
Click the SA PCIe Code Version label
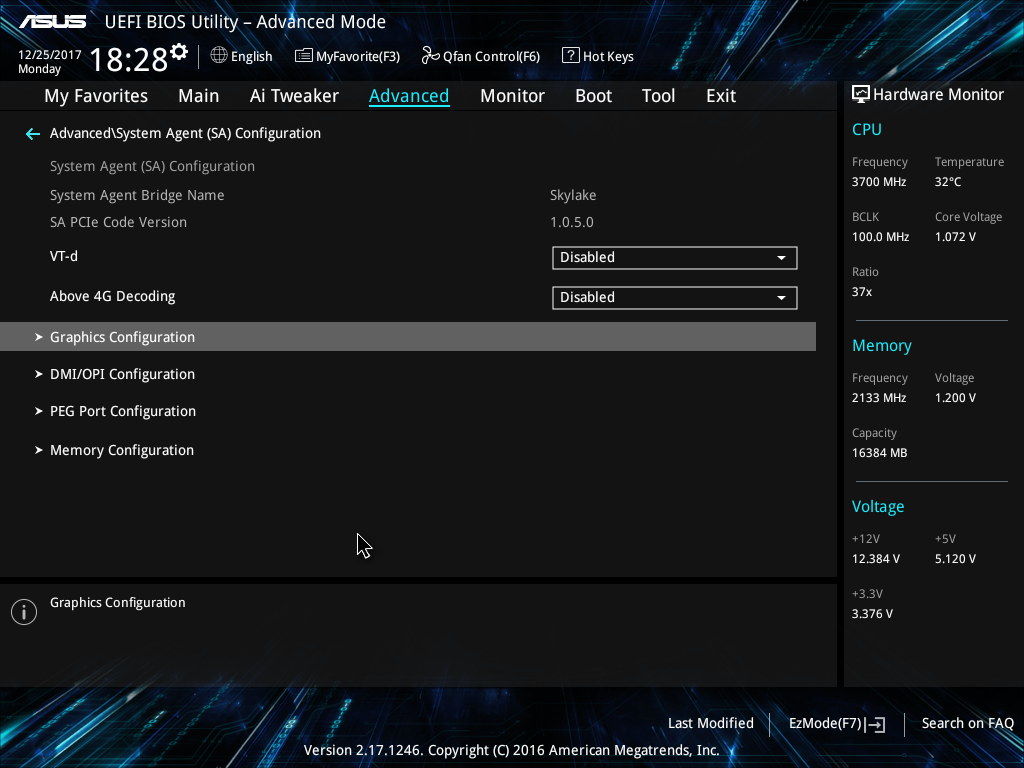[118, 222]
